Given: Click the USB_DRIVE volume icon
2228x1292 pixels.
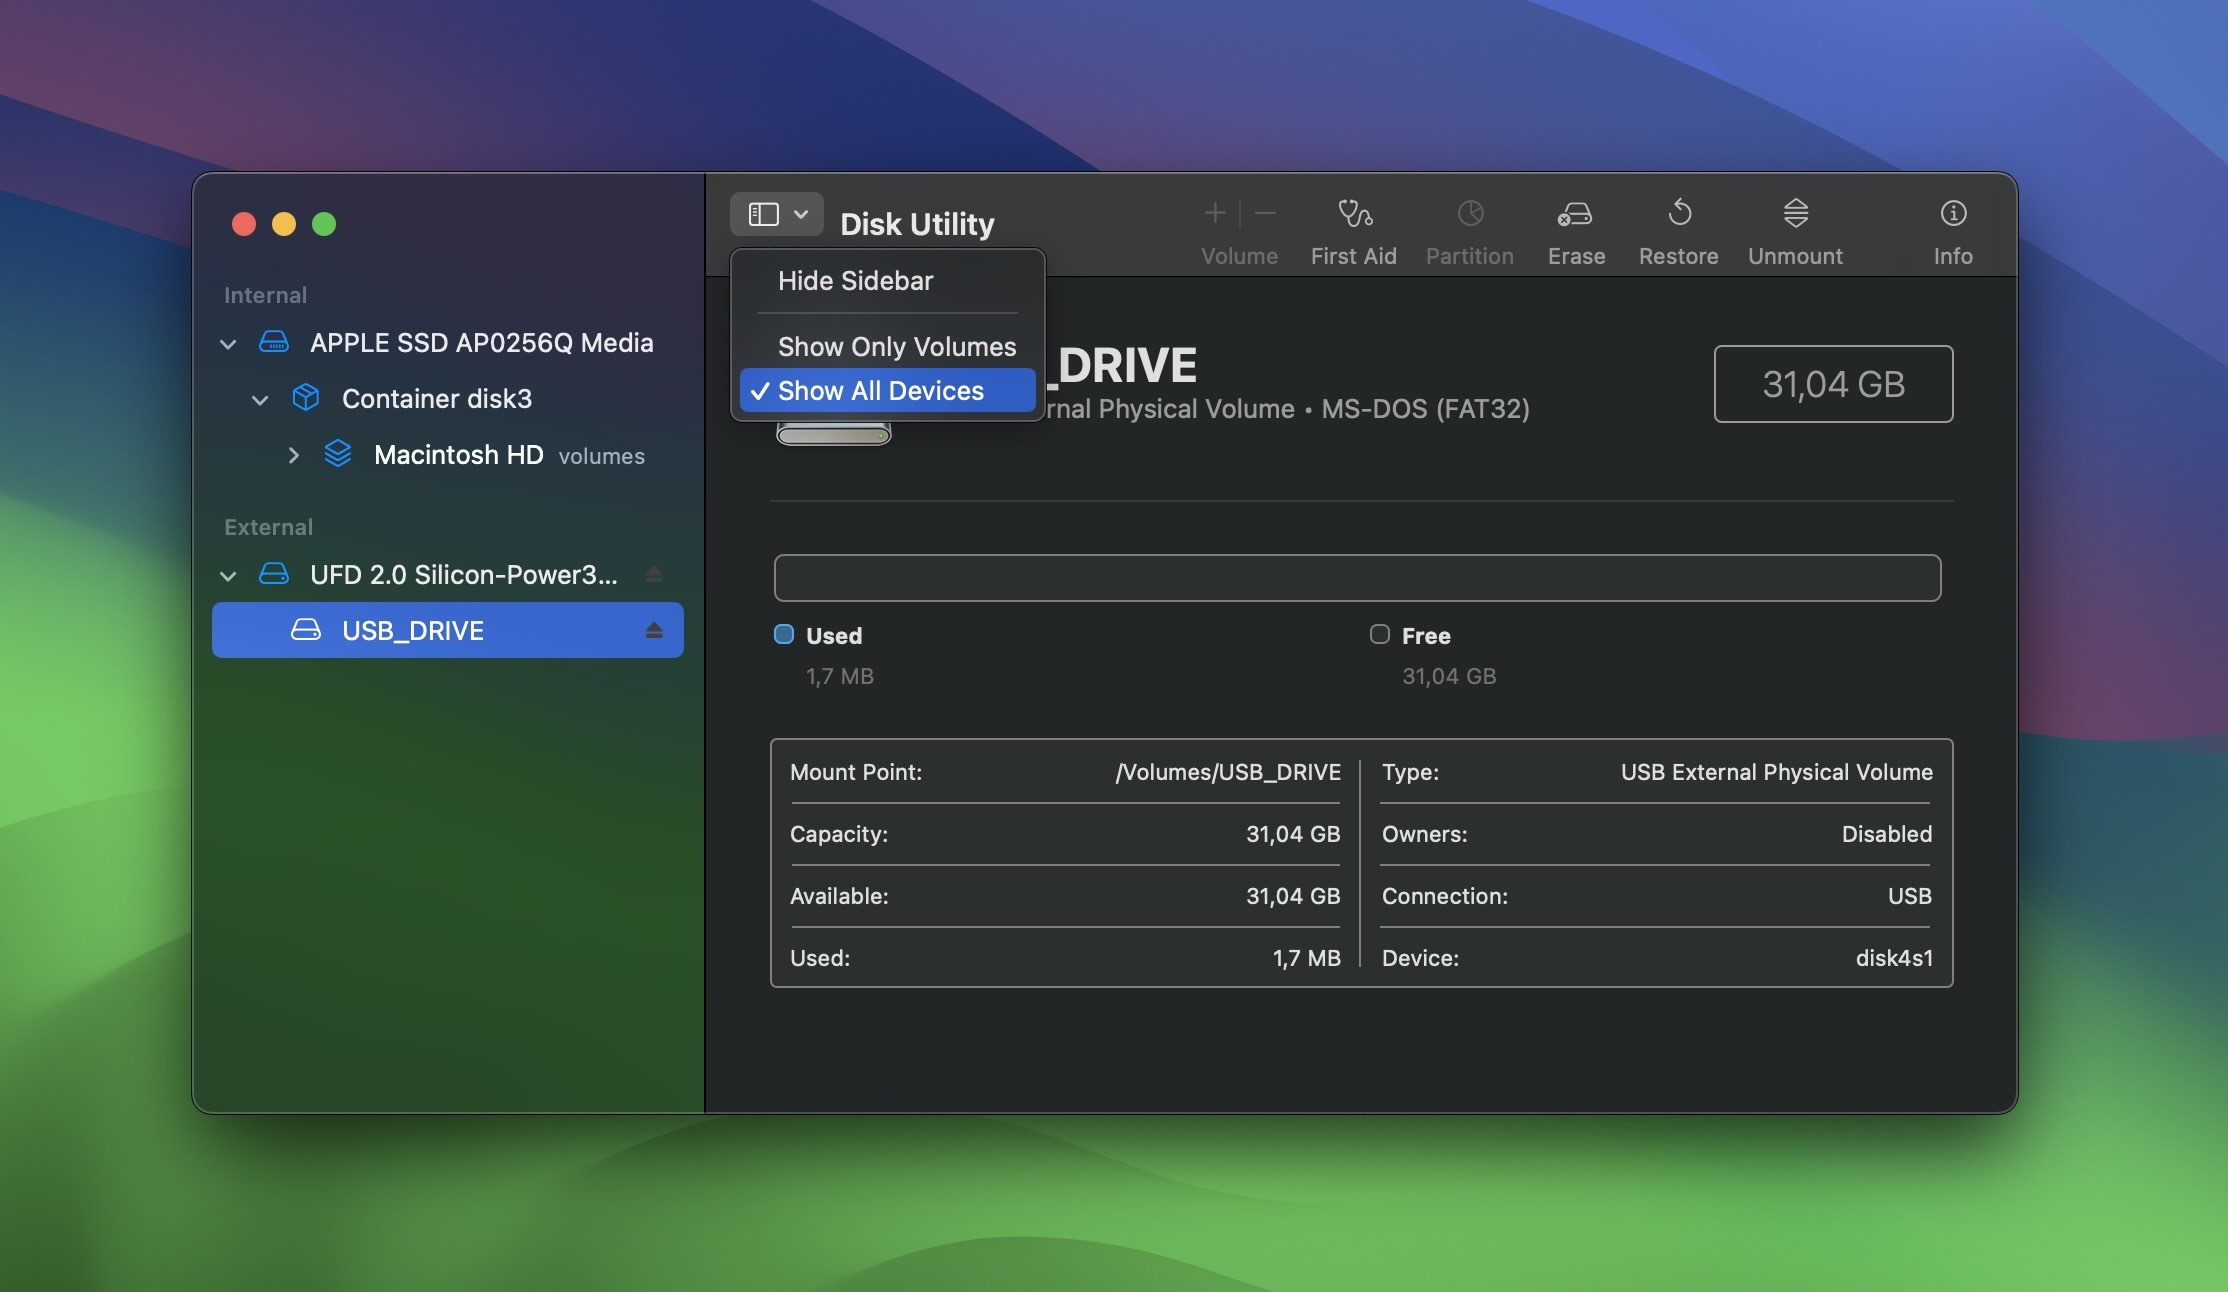Looking at the screenshot, I should [x=306, y=630].
